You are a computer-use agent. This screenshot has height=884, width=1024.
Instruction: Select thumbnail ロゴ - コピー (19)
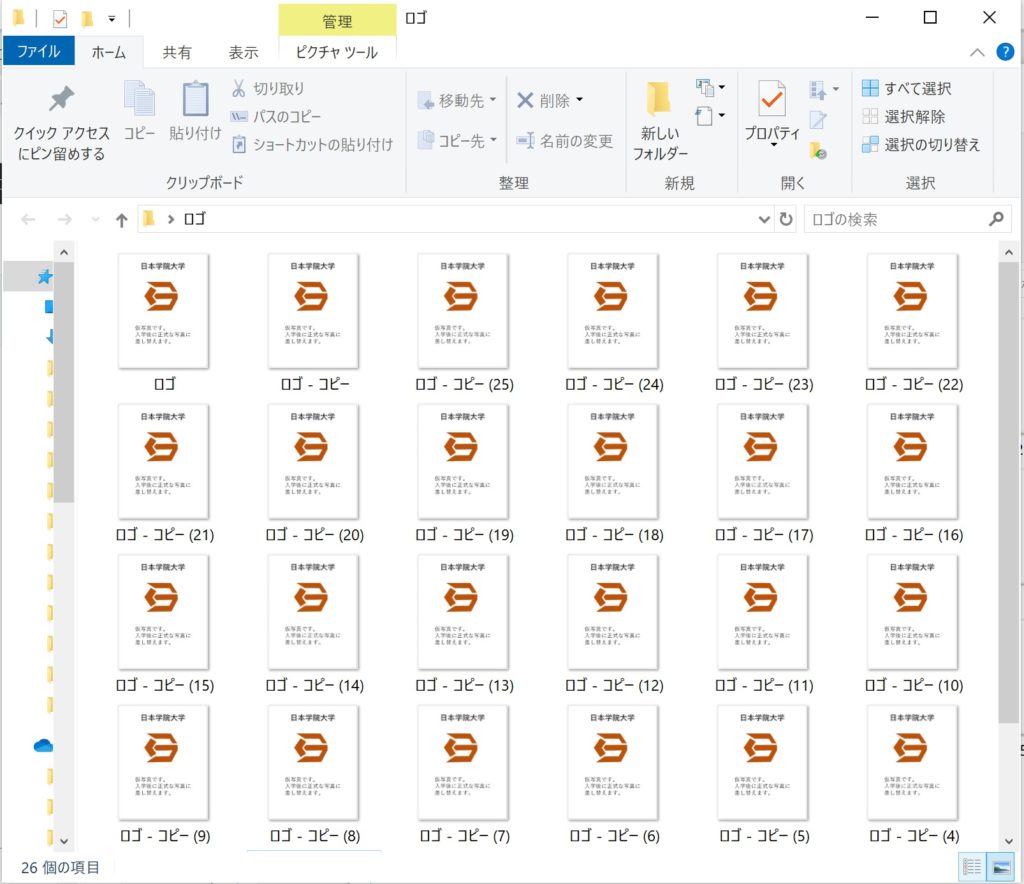click(x=463, y=461)
